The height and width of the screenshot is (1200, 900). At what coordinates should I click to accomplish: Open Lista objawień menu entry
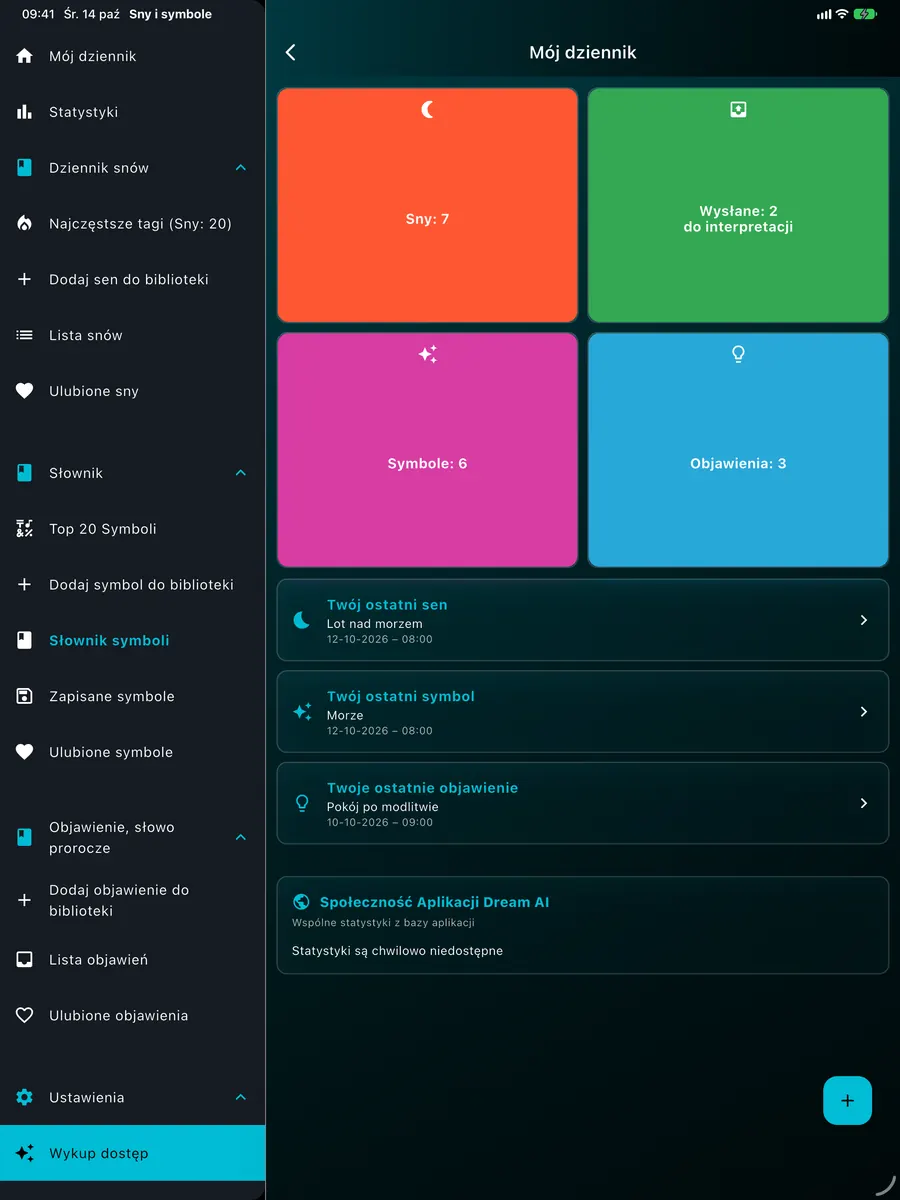point(133,960)
